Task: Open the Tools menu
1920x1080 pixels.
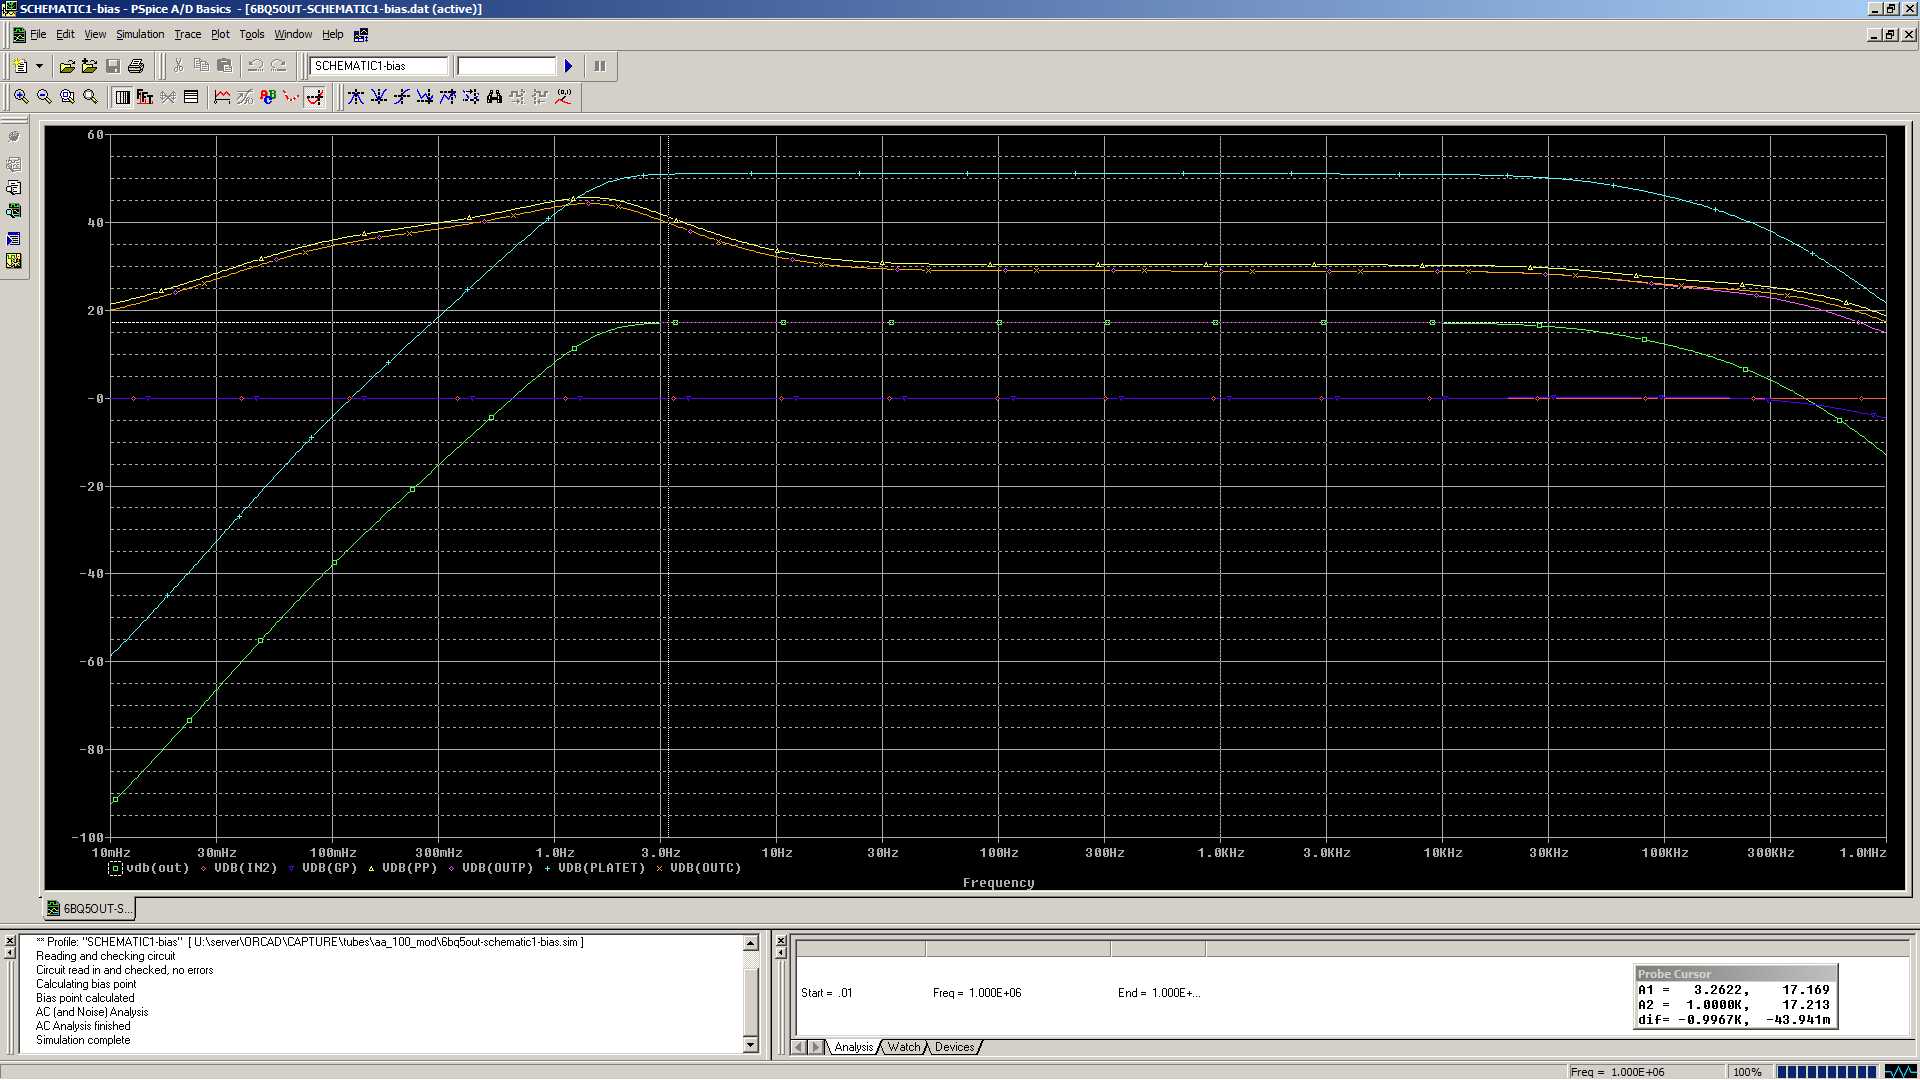Action: point(252,34)
